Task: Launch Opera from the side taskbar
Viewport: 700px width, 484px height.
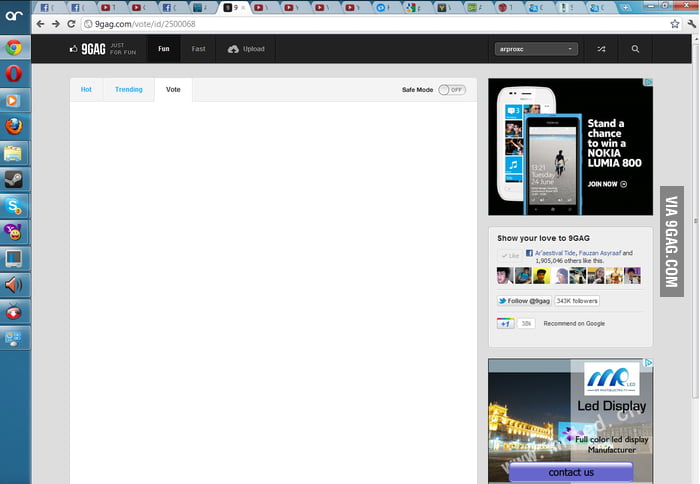Action: pyautogui.click(x=14, y=74)
